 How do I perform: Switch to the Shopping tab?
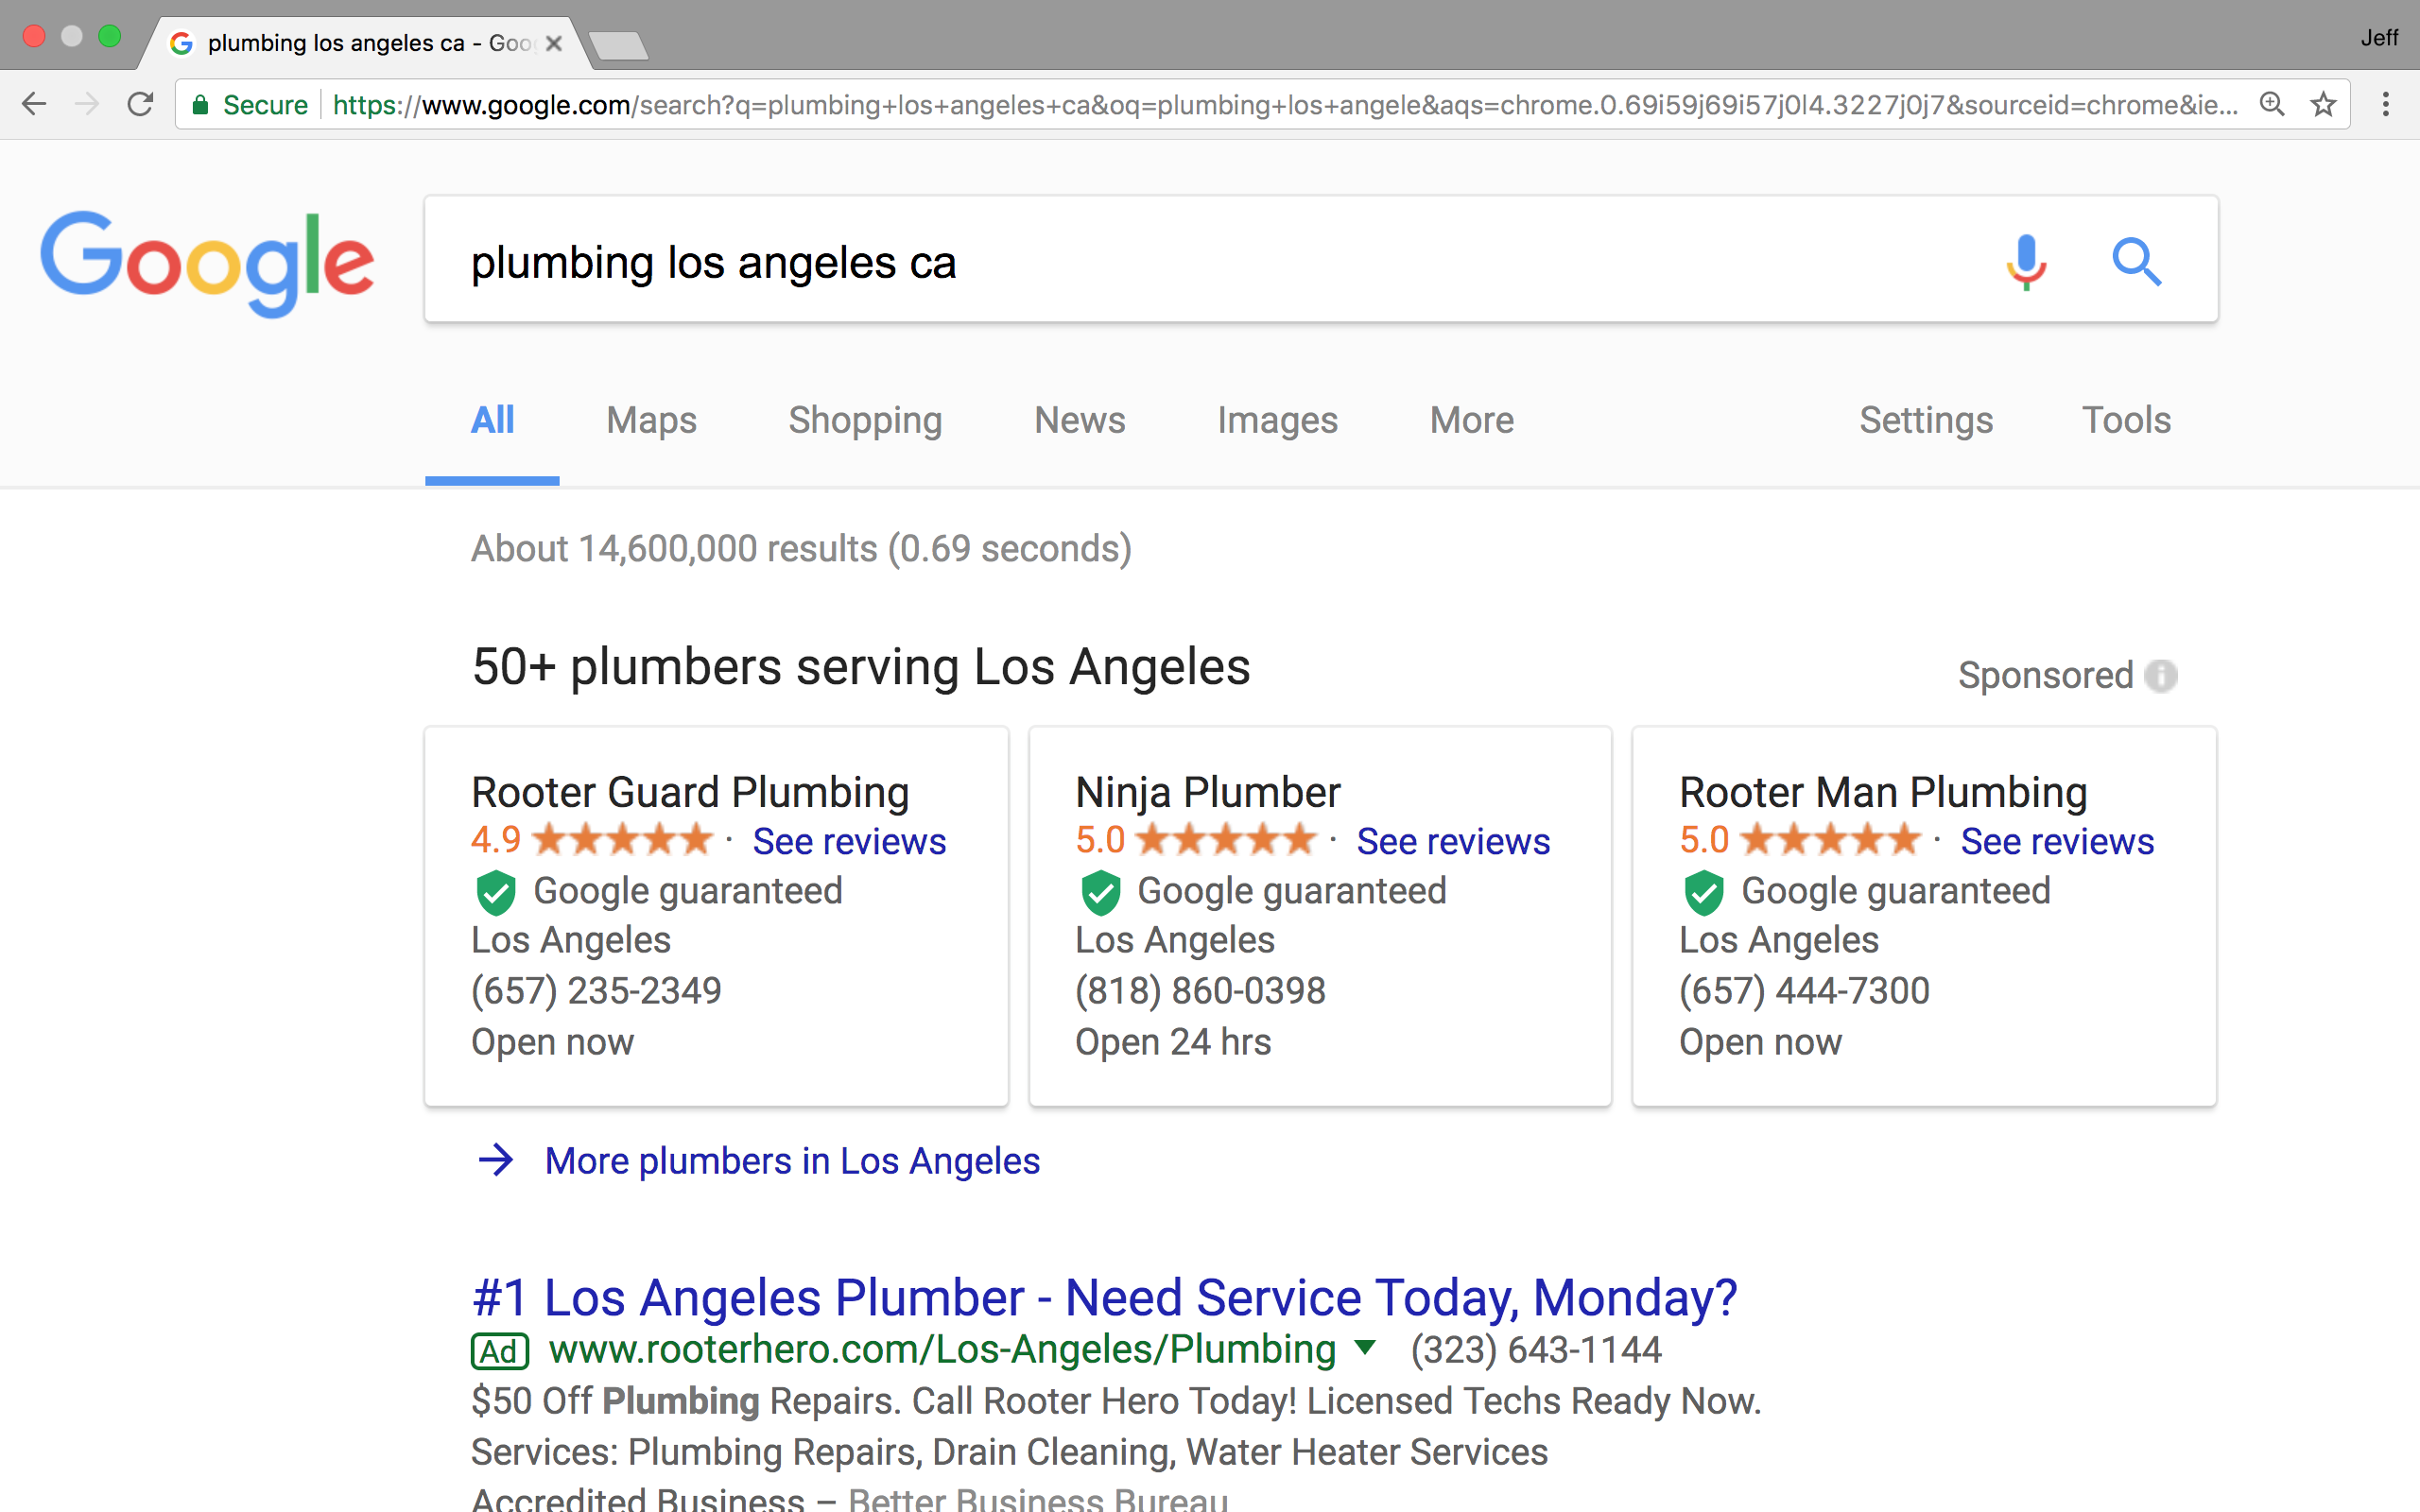[x=865, y=420]
